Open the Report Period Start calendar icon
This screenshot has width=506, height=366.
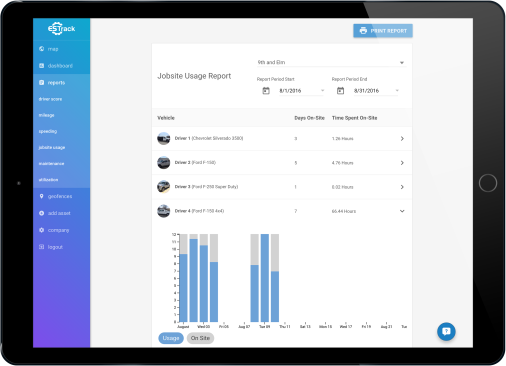pos(266,91)
